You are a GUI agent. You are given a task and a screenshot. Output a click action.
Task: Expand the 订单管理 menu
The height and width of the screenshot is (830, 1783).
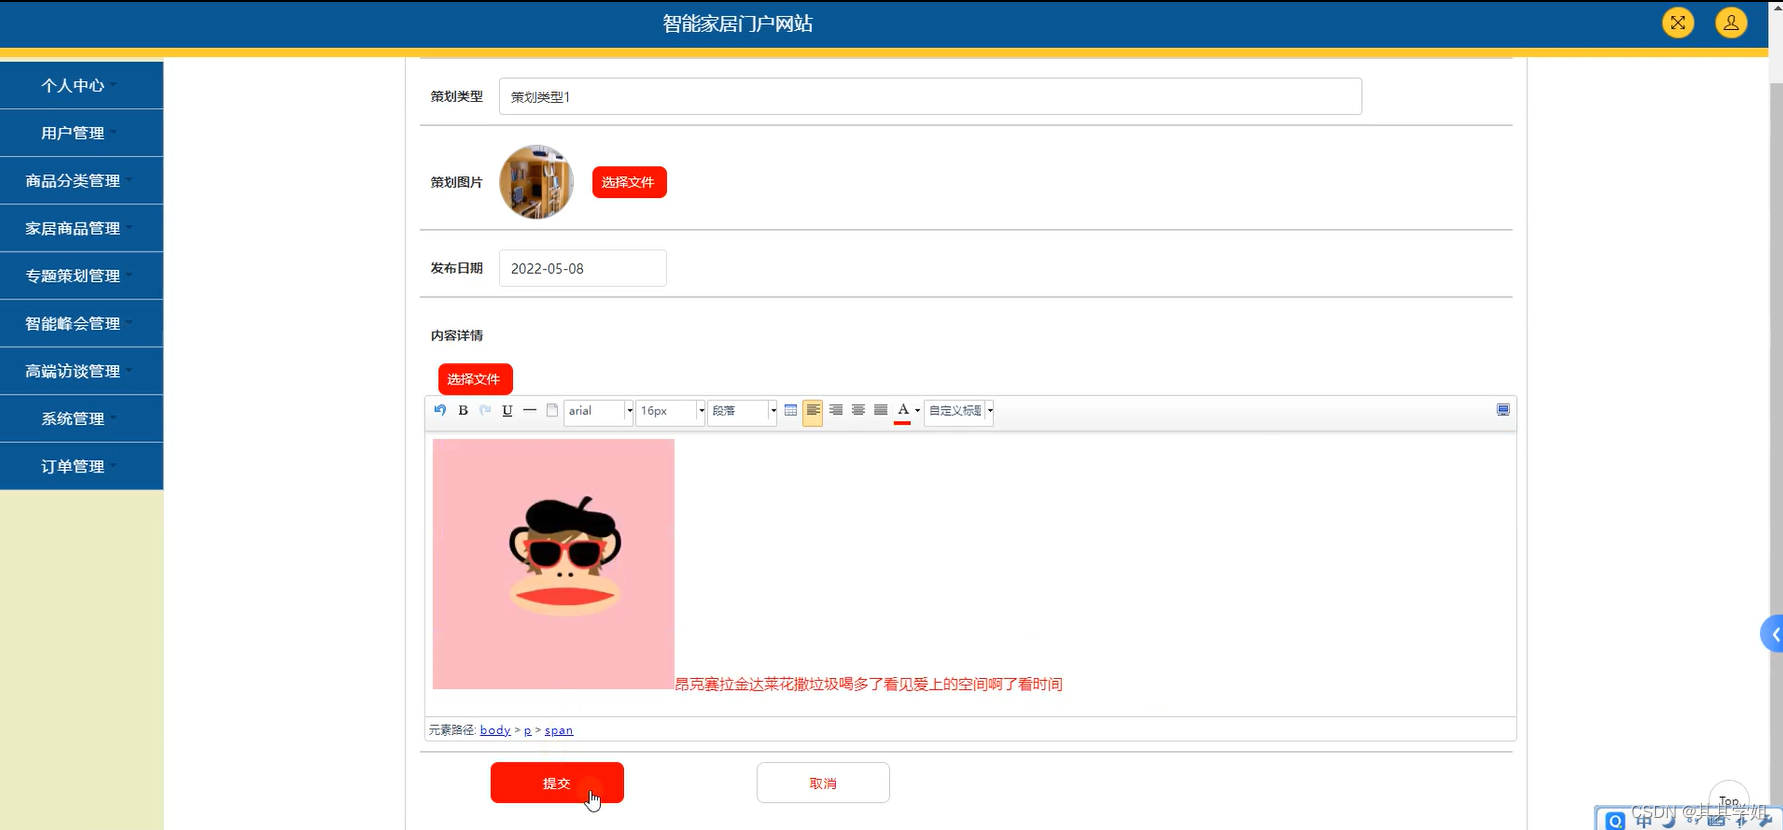tap(81, 466)
